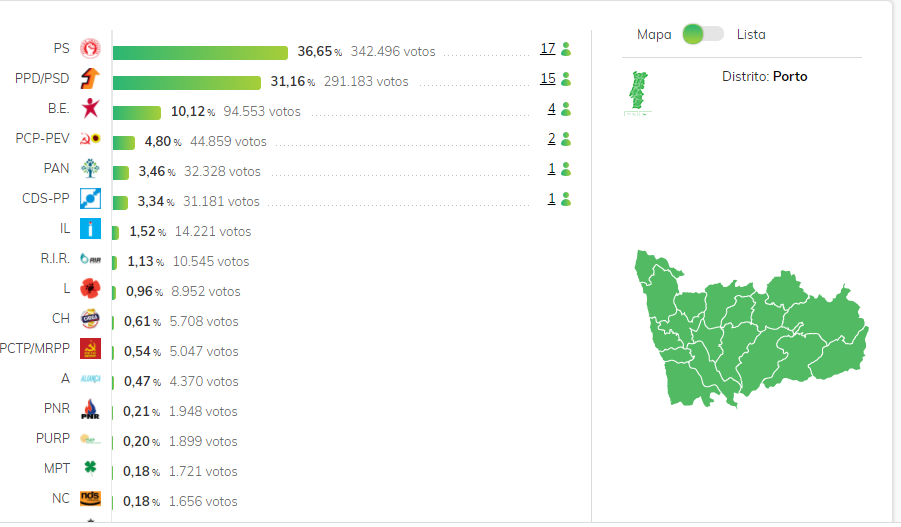Click the PS green vote percentage bar
The width and height of the screenshot is (901, 527).
coord(200,52)
